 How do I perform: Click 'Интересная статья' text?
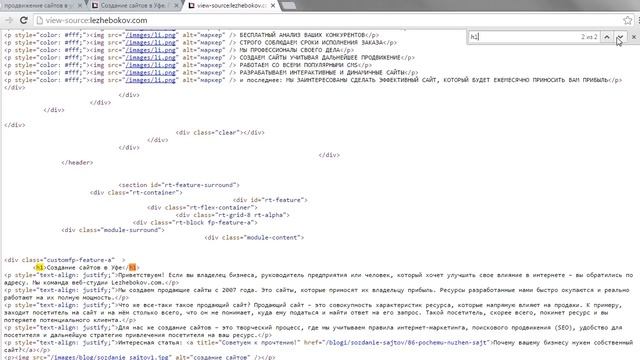coord(149,342)
